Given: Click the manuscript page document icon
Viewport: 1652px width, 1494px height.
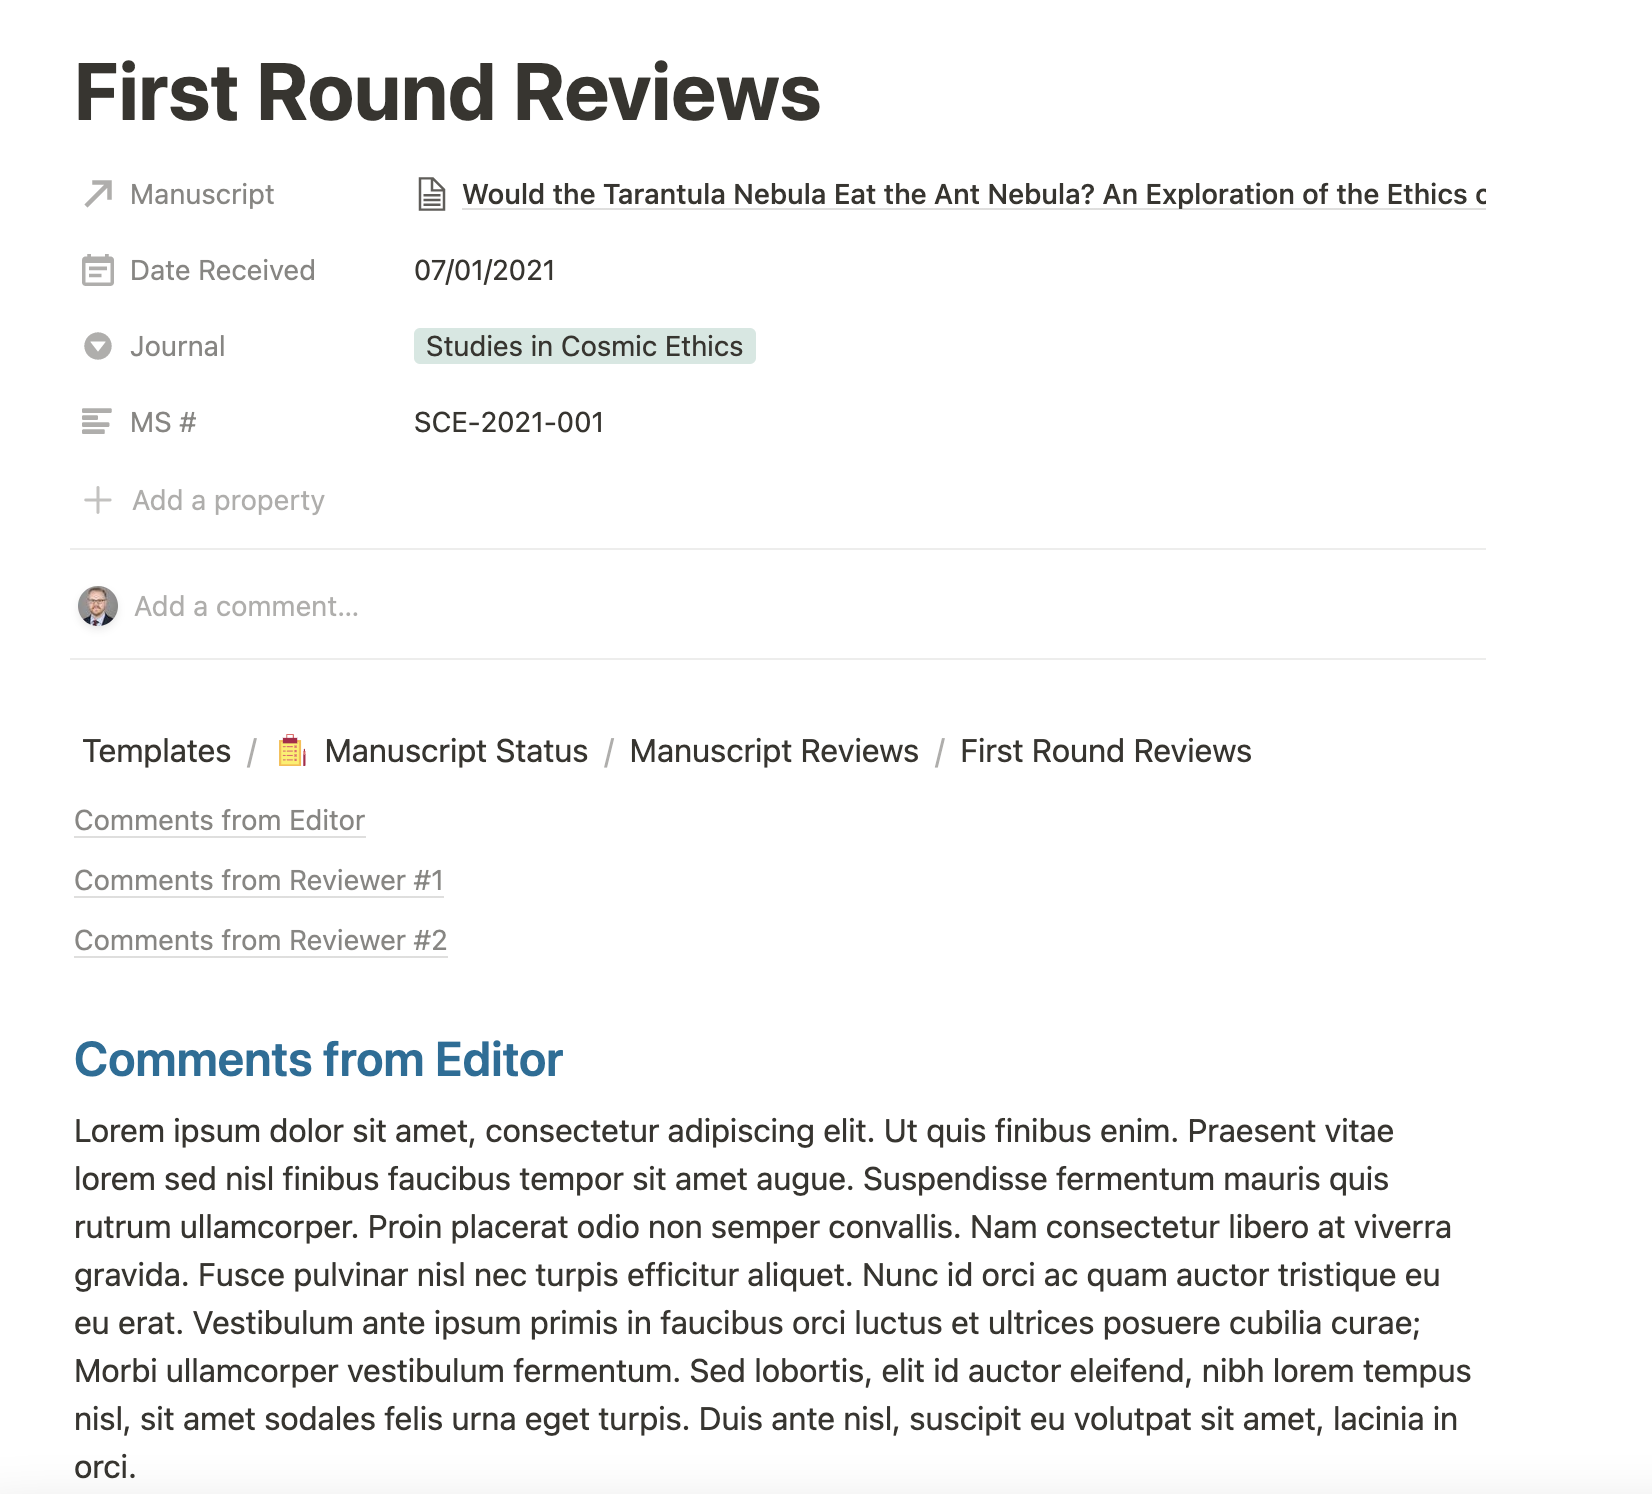Looking at the screenshot, I should pyautogui.click(x=431, y=194).
